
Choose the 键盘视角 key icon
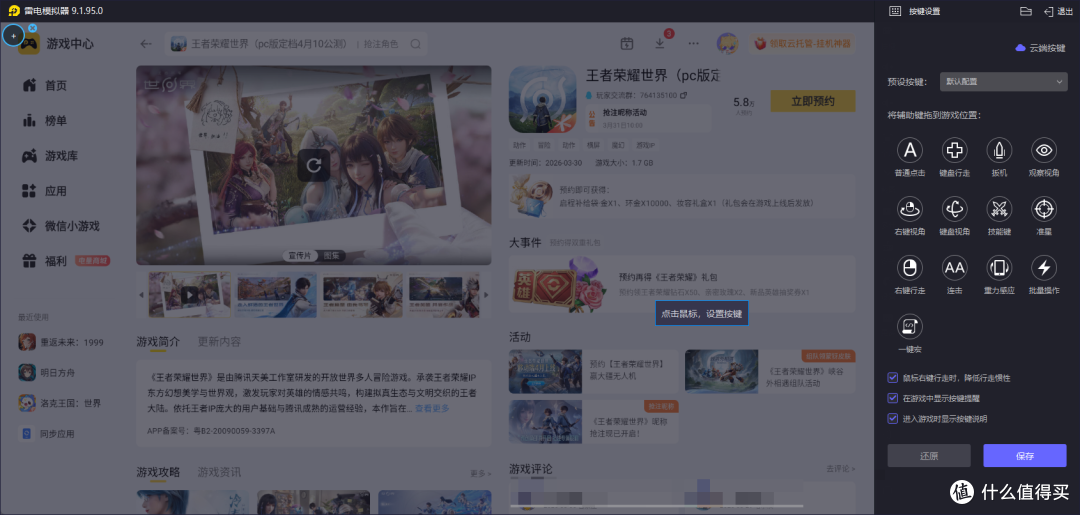tap(955, 208)
